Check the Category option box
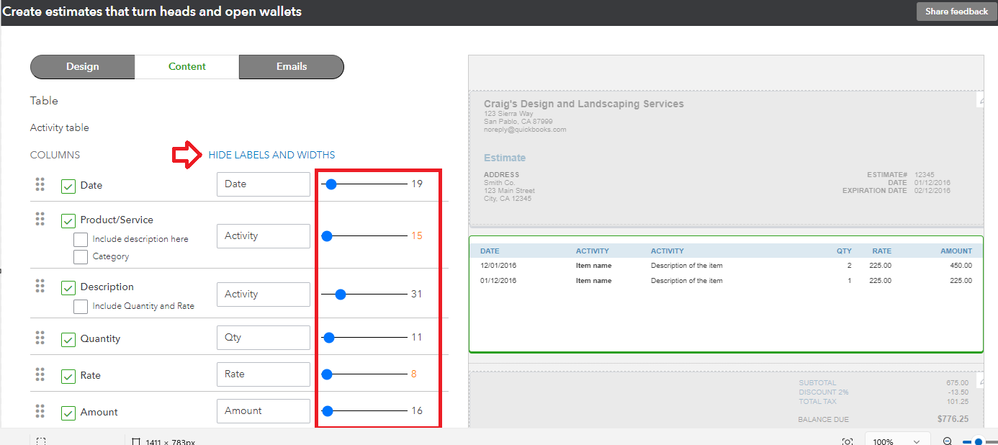 coord(81,256)
